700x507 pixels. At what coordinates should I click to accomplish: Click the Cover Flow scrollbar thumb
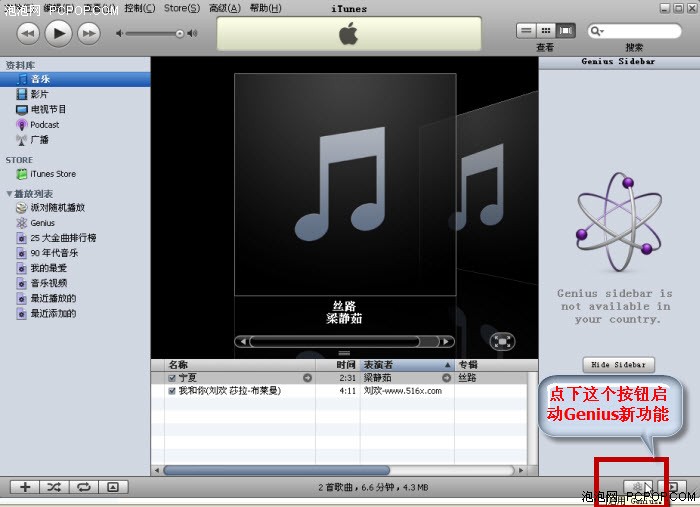pyautogui.click(x=335, y=342)
